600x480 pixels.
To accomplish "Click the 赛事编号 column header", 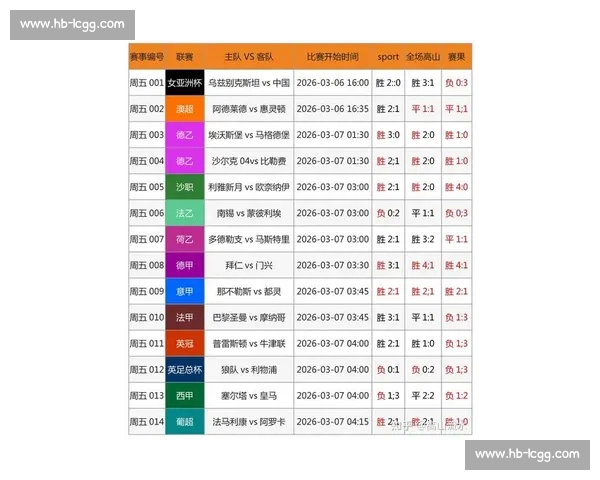I will 147,57.
